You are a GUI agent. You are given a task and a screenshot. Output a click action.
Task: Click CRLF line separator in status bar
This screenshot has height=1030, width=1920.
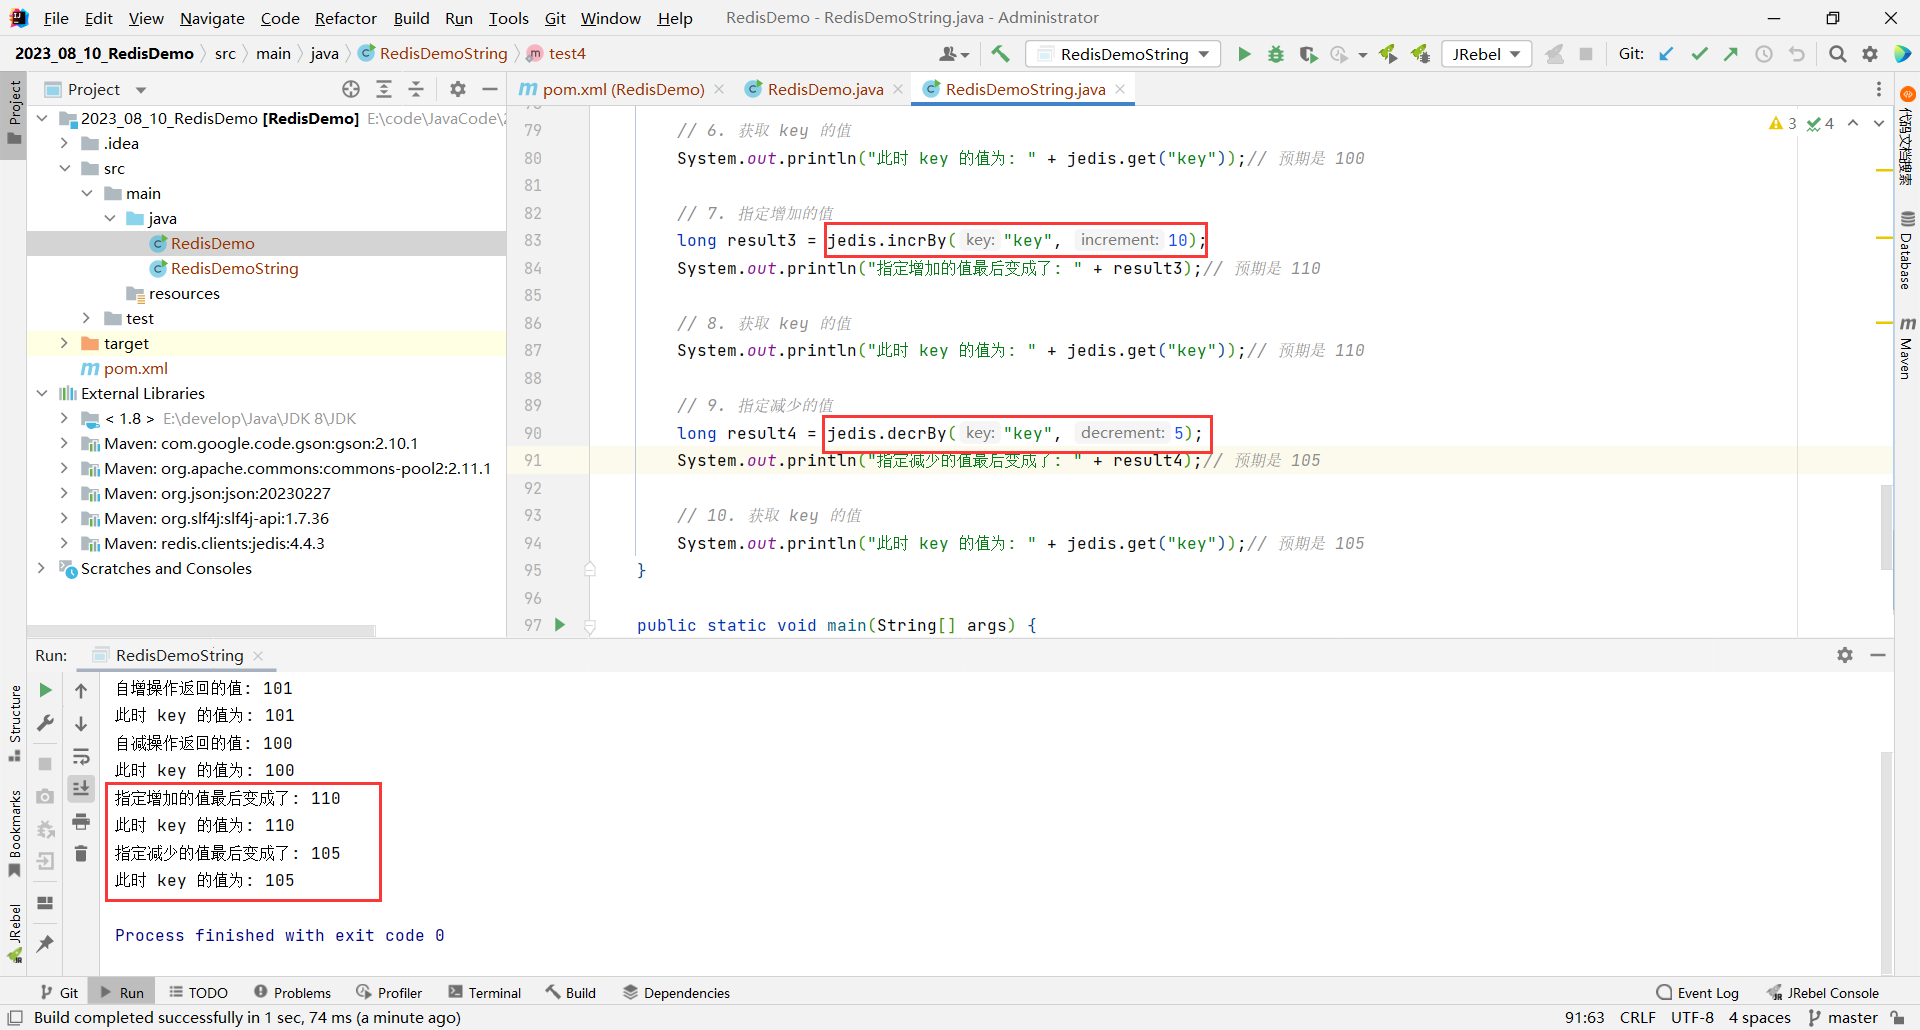coord(1638,1018)
